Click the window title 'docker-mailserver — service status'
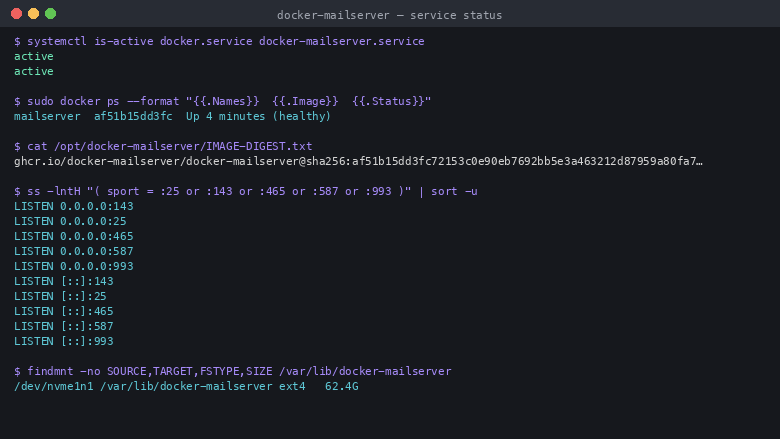The height and width of the screenshot is (439, 780). click(390, 15)
